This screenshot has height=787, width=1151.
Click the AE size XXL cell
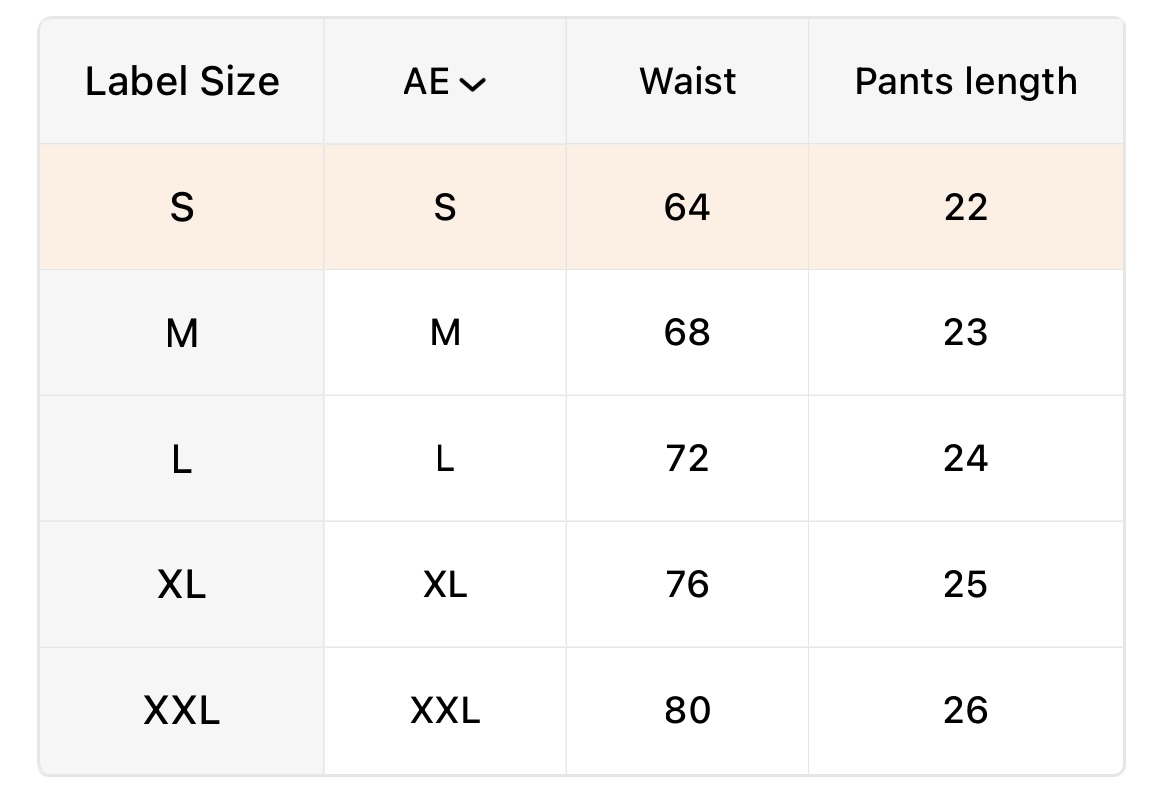(x=445, y=711)
